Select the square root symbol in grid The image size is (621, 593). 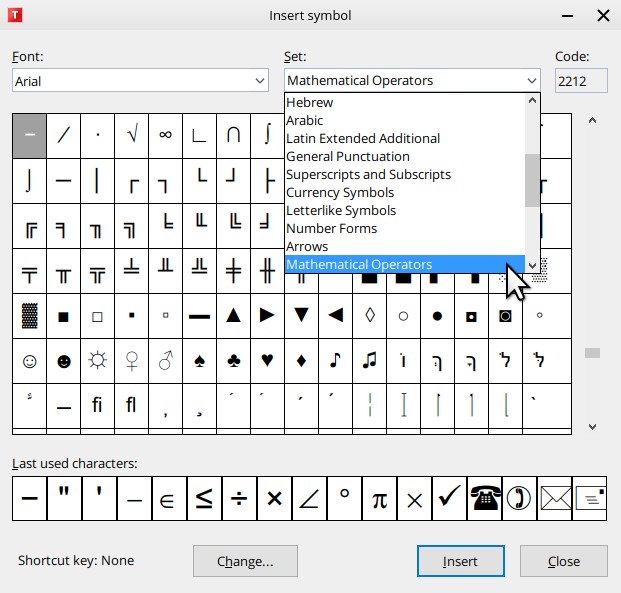pos(131,135)
